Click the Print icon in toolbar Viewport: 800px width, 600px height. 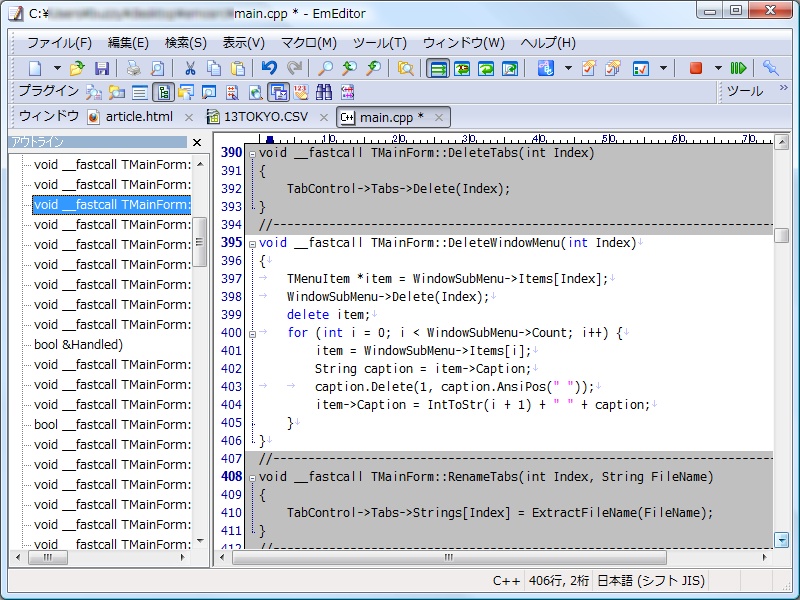click(133, 68)
